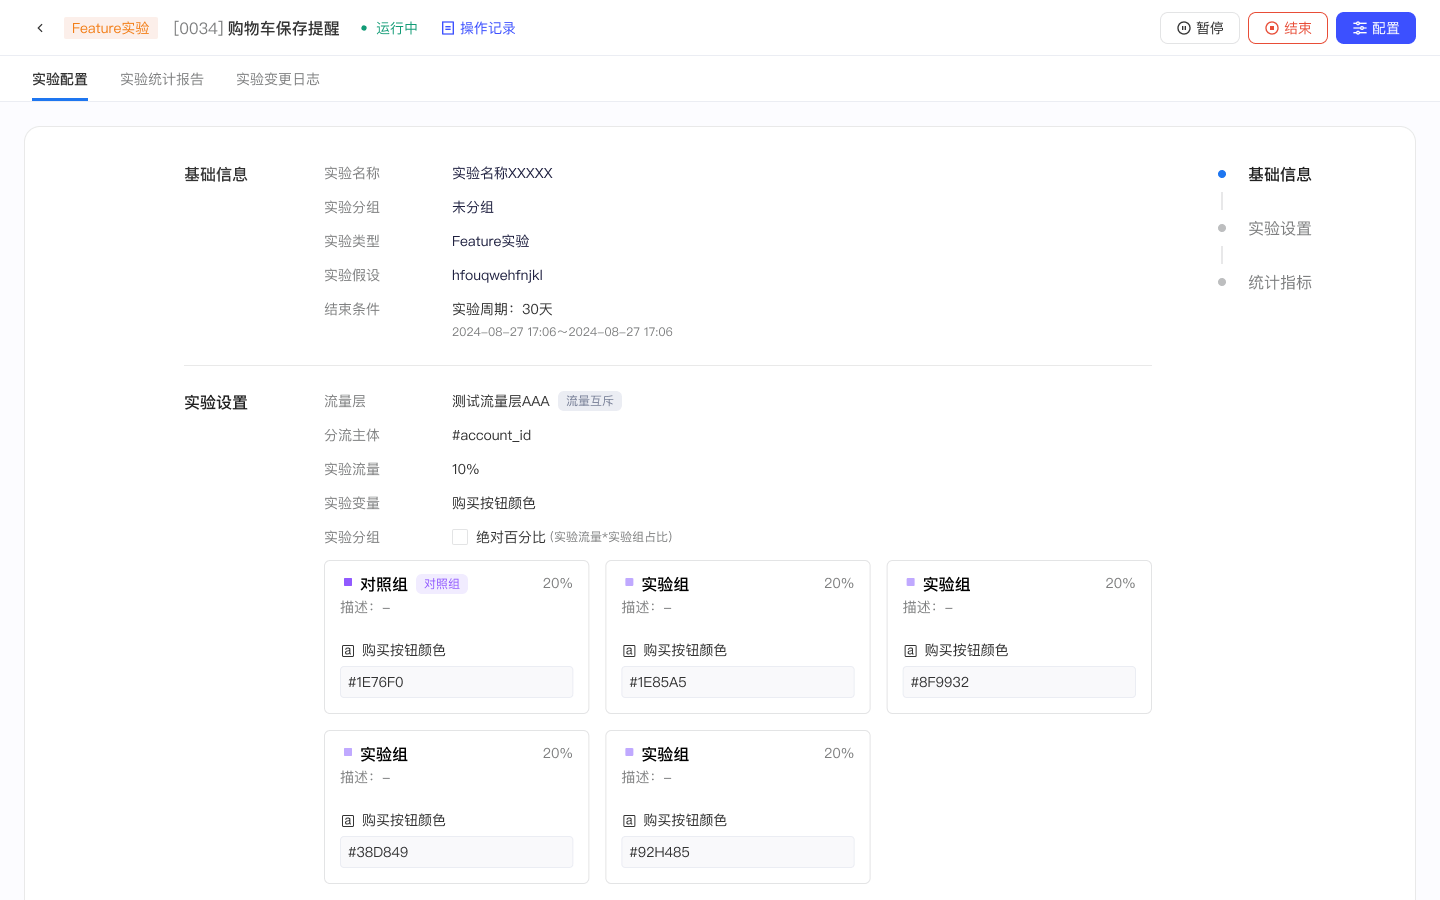
Task: Toggle the 绝对百分比 checkbox
Action: [460, 537]
